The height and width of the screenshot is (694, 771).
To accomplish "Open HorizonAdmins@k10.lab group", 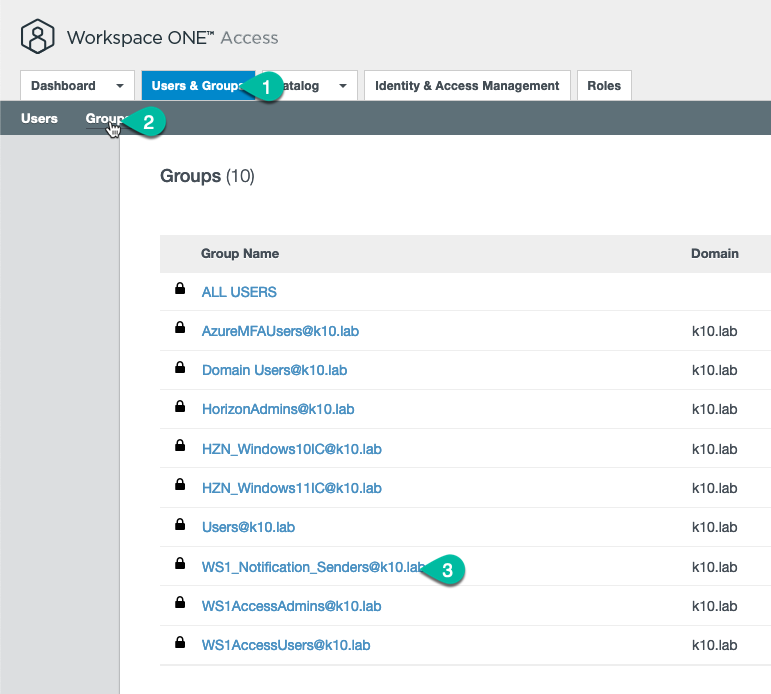I will [278, 409].
